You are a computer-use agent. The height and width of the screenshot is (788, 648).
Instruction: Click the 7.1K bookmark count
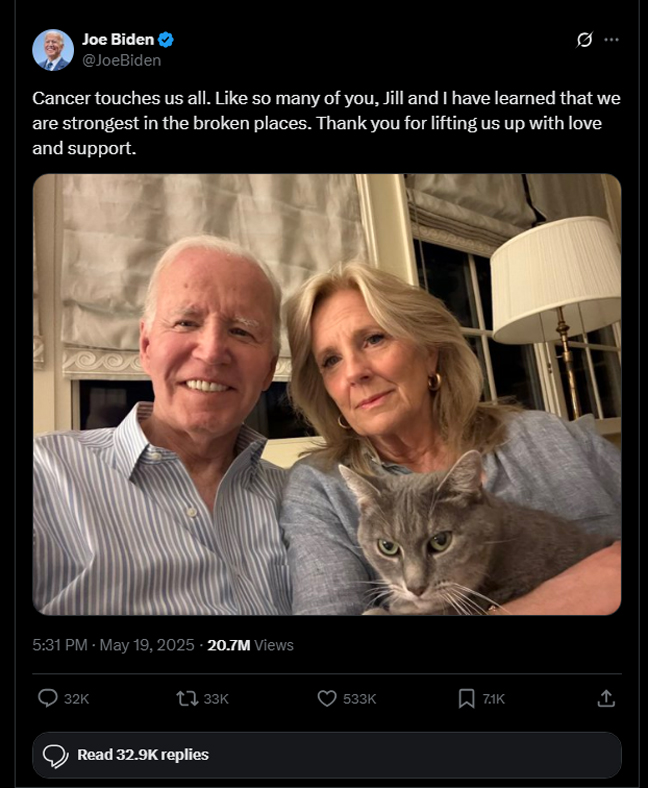494,699
